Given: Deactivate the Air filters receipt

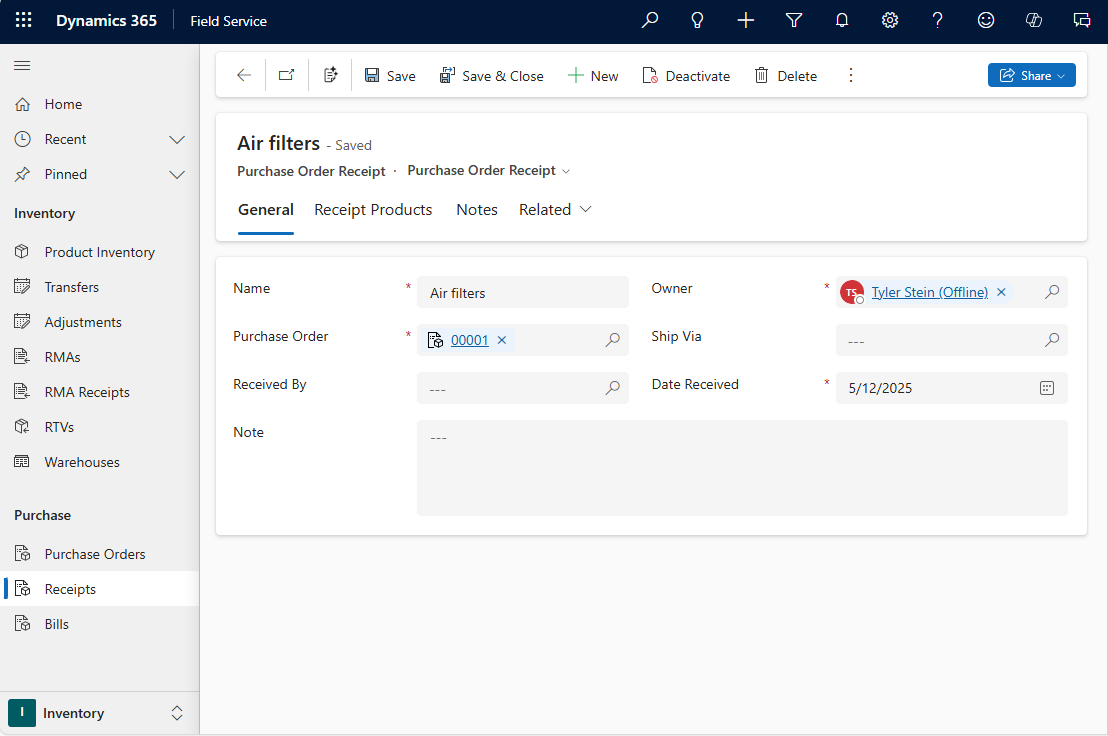Looking at the screenshot, I should click(x=686, y=75).
